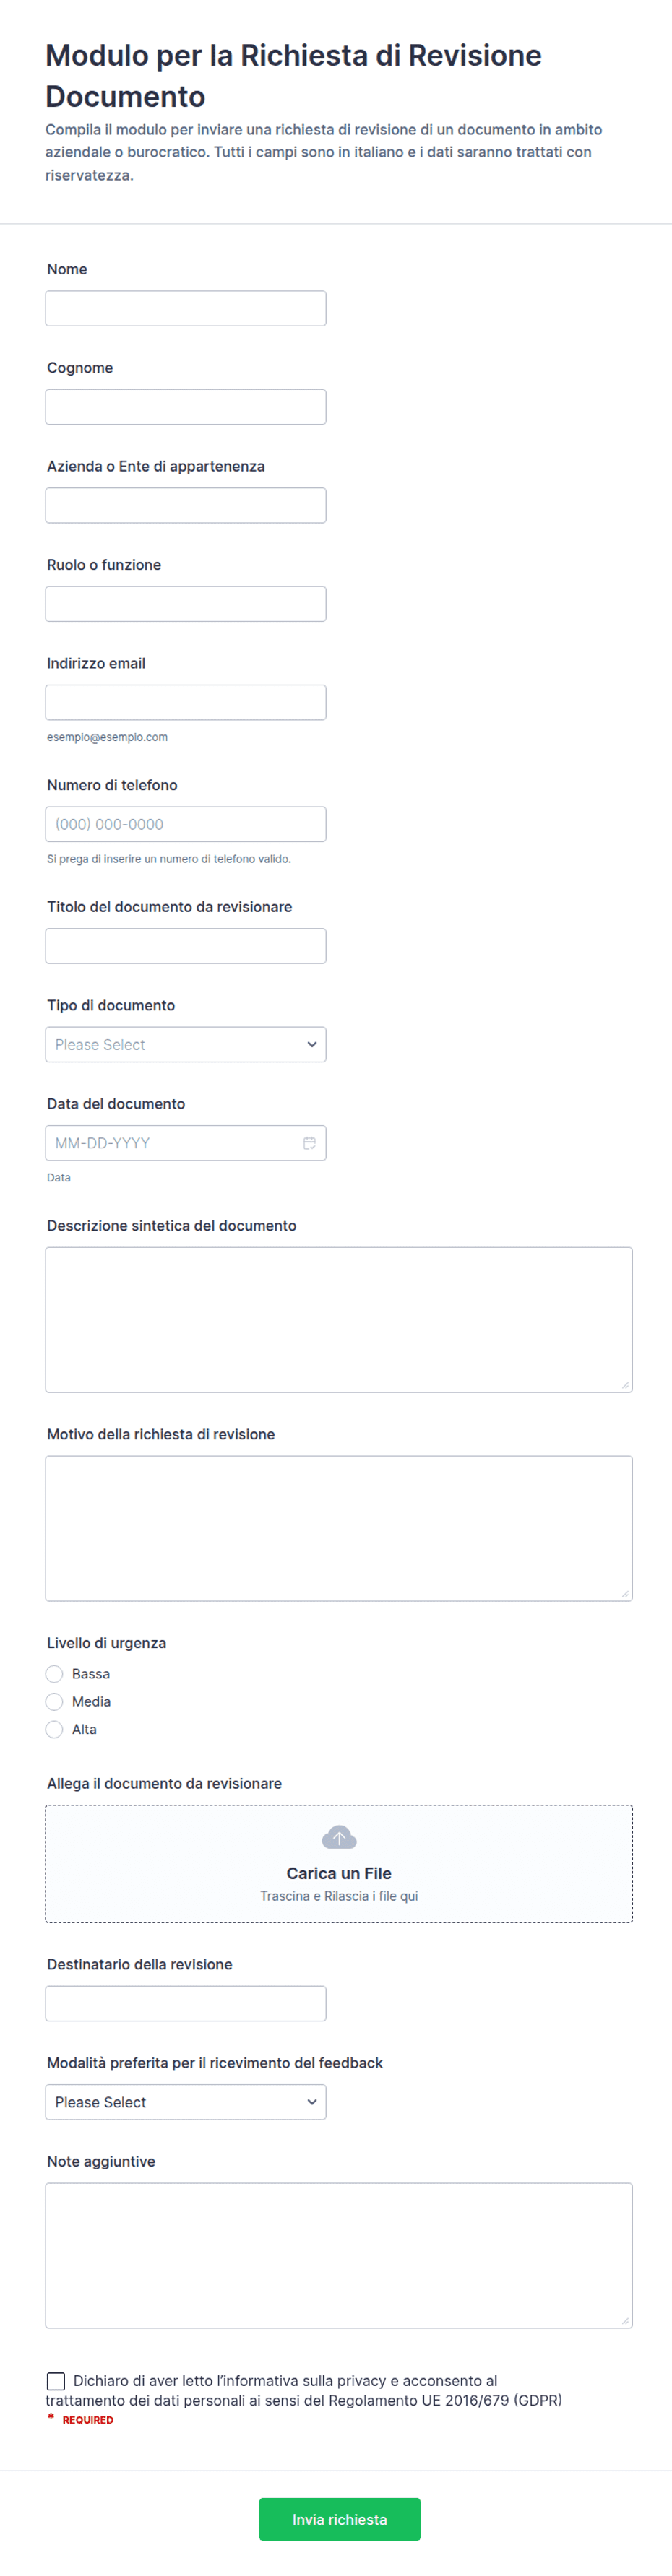Focus the Motivo della richiesta textarea
Screen dimensions: 672x2576
[x=339, y=1528]
